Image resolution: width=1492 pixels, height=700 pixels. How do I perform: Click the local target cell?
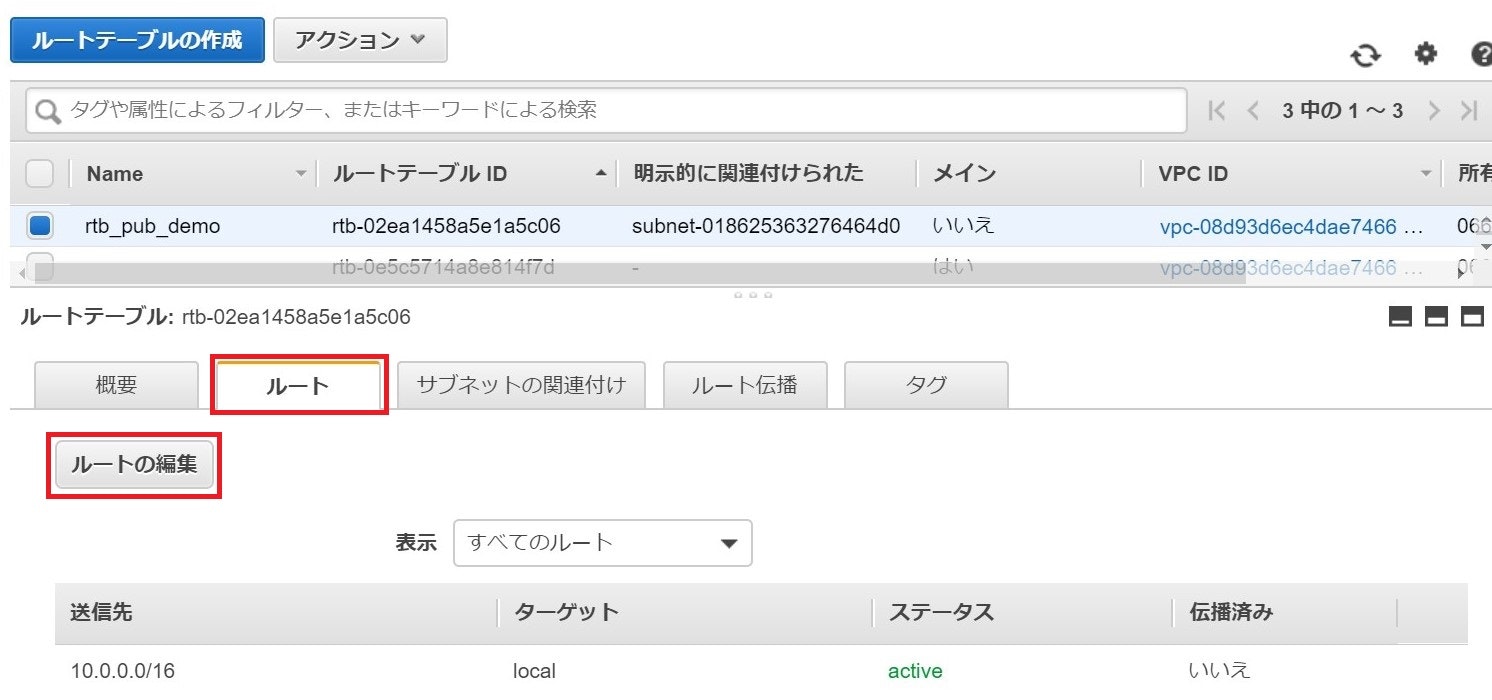coord(534,671)
